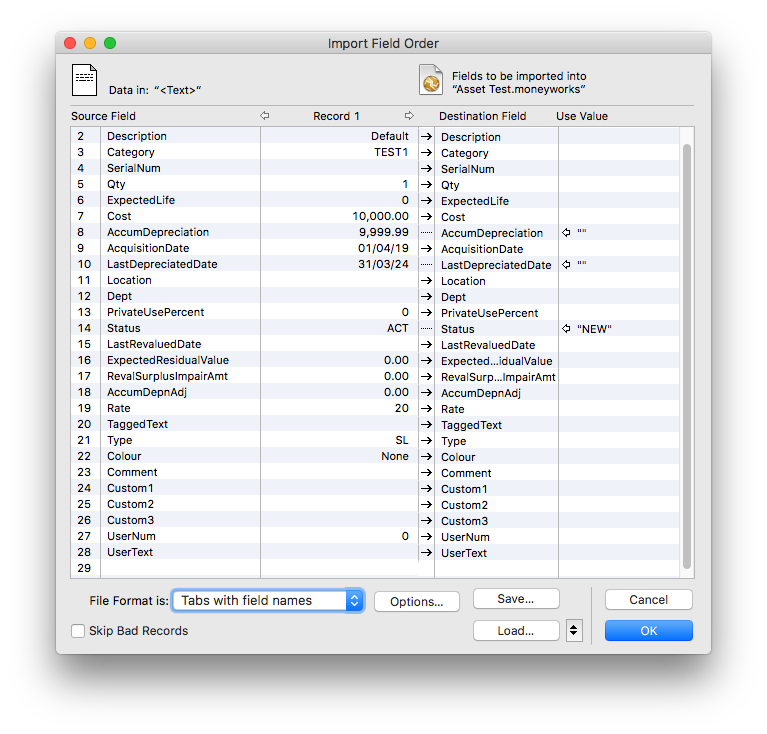
Task: Select source field TaggedText
Action: (137, 424)
